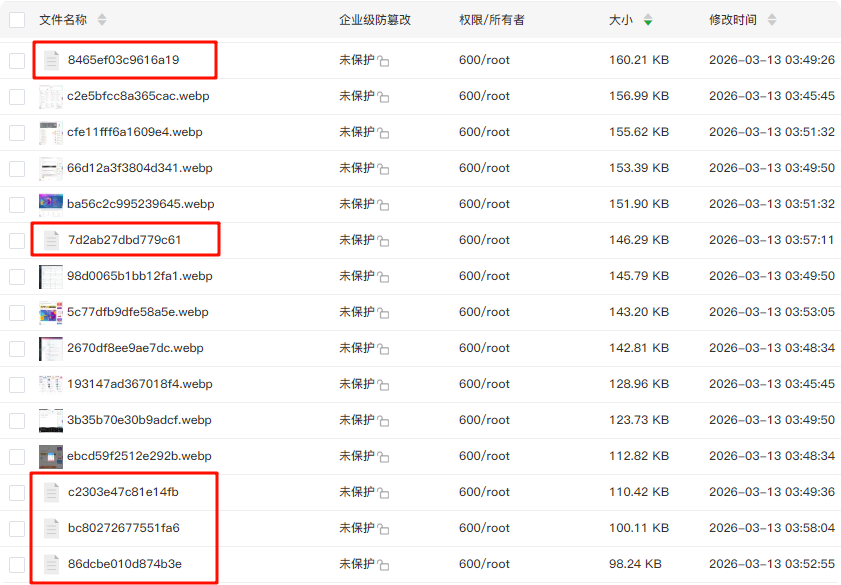Viewport: 841px width, 585px height.
Task: Sort files by size column arrow
Action: coord(648,20)
